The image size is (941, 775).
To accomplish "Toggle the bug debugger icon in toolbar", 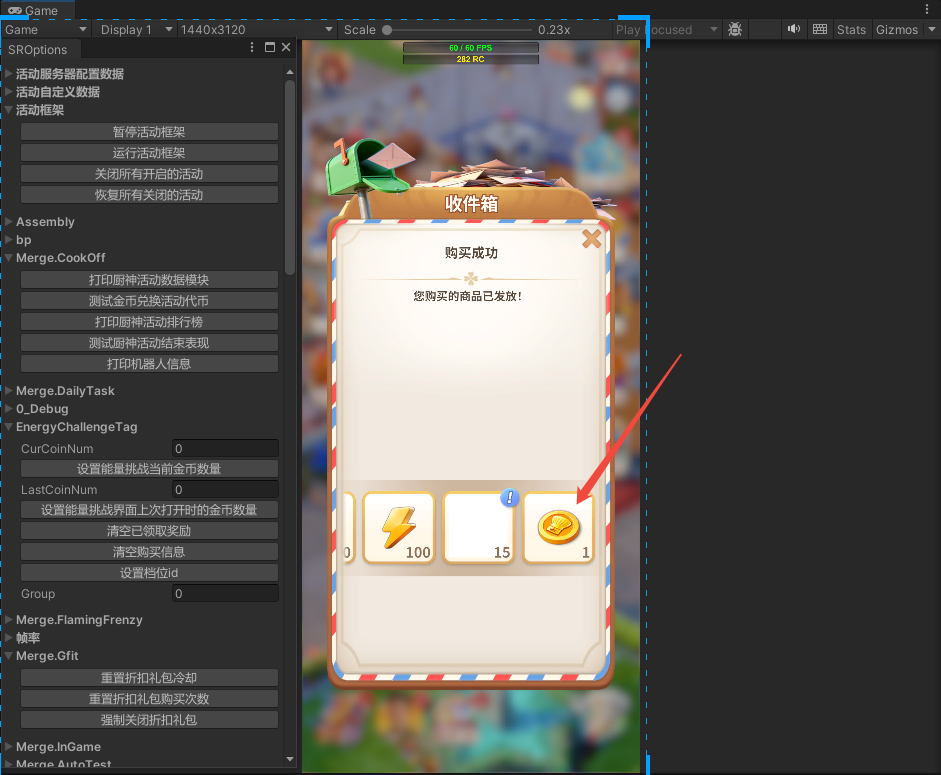I will (x=735, y=30).
